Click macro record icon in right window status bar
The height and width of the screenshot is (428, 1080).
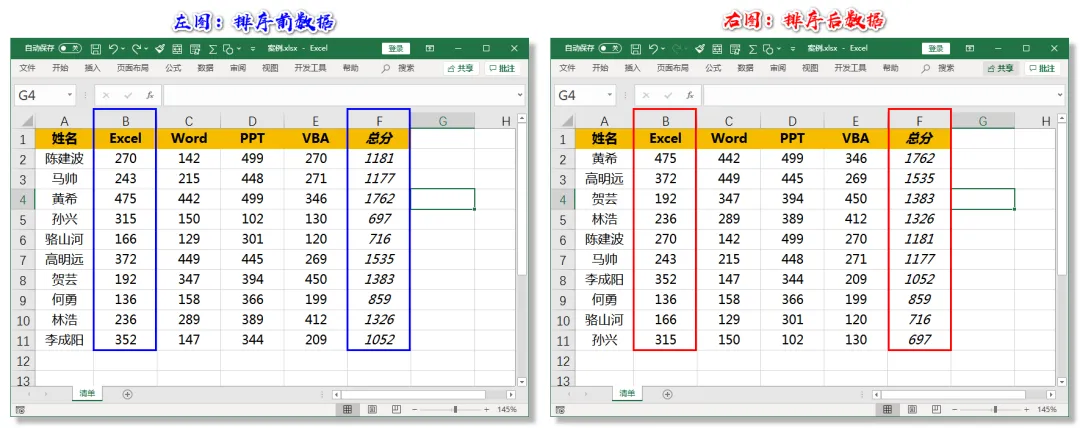coord(559,409)
